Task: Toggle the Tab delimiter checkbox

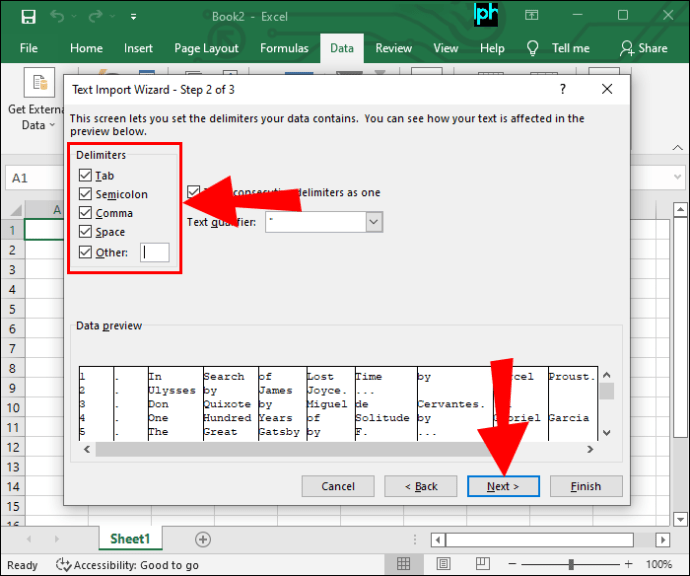Action: point(85,176)
